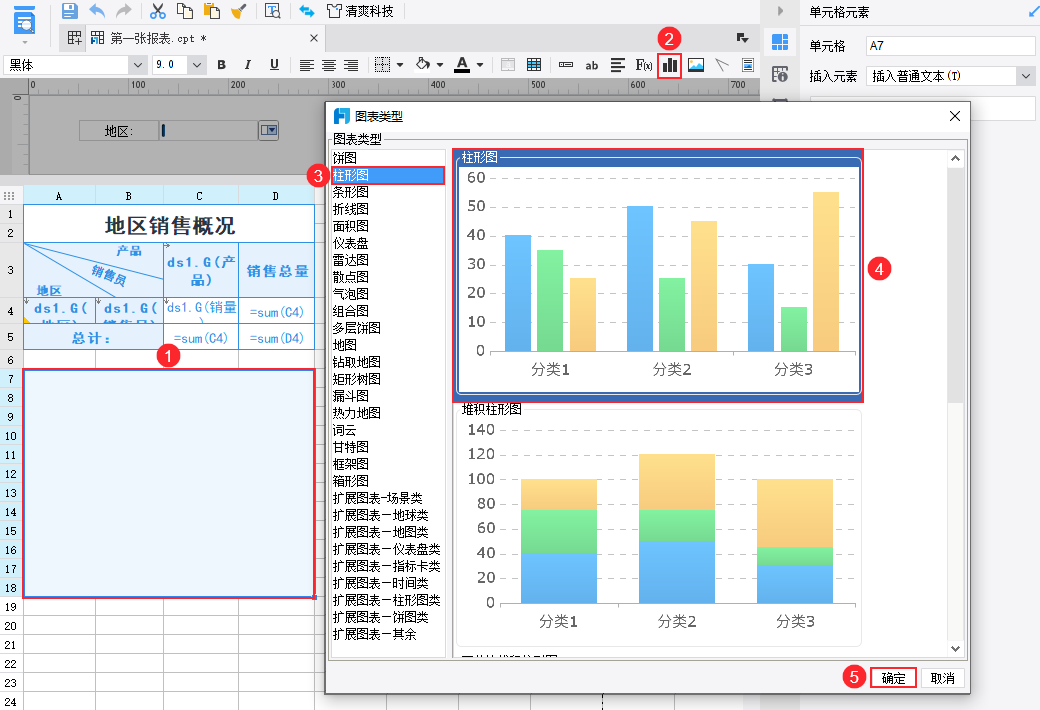
Task: Click the font color A swatch
Action: pyautogui.click(x=462, y=64)
